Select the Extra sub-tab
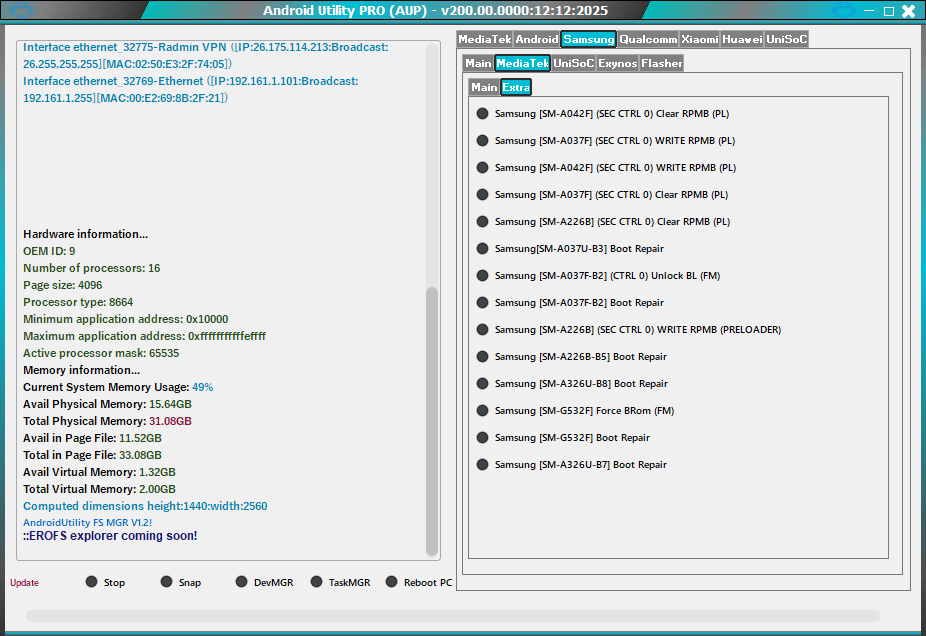926x636 pixels. (516, 87)
